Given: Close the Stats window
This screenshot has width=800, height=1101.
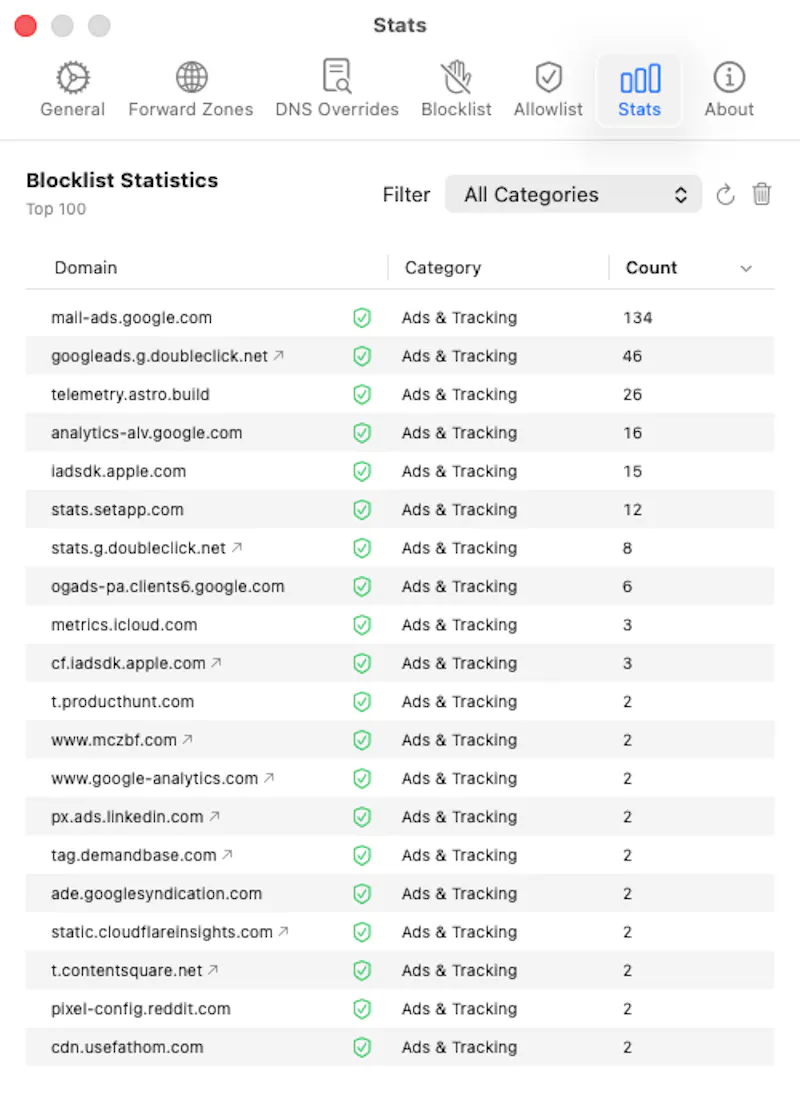Looking at the screenshot, I should tap(26, 25).
